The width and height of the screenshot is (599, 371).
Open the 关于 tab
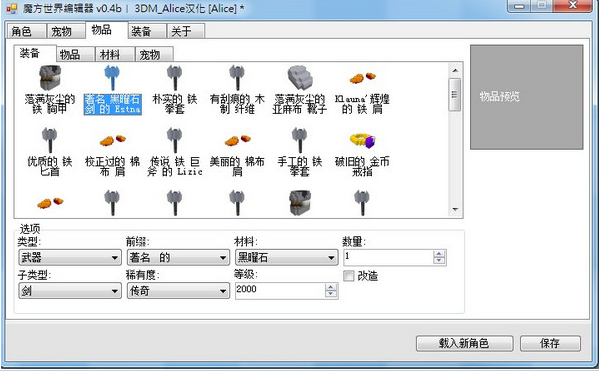pyautogui.click(x=186, y=31)
